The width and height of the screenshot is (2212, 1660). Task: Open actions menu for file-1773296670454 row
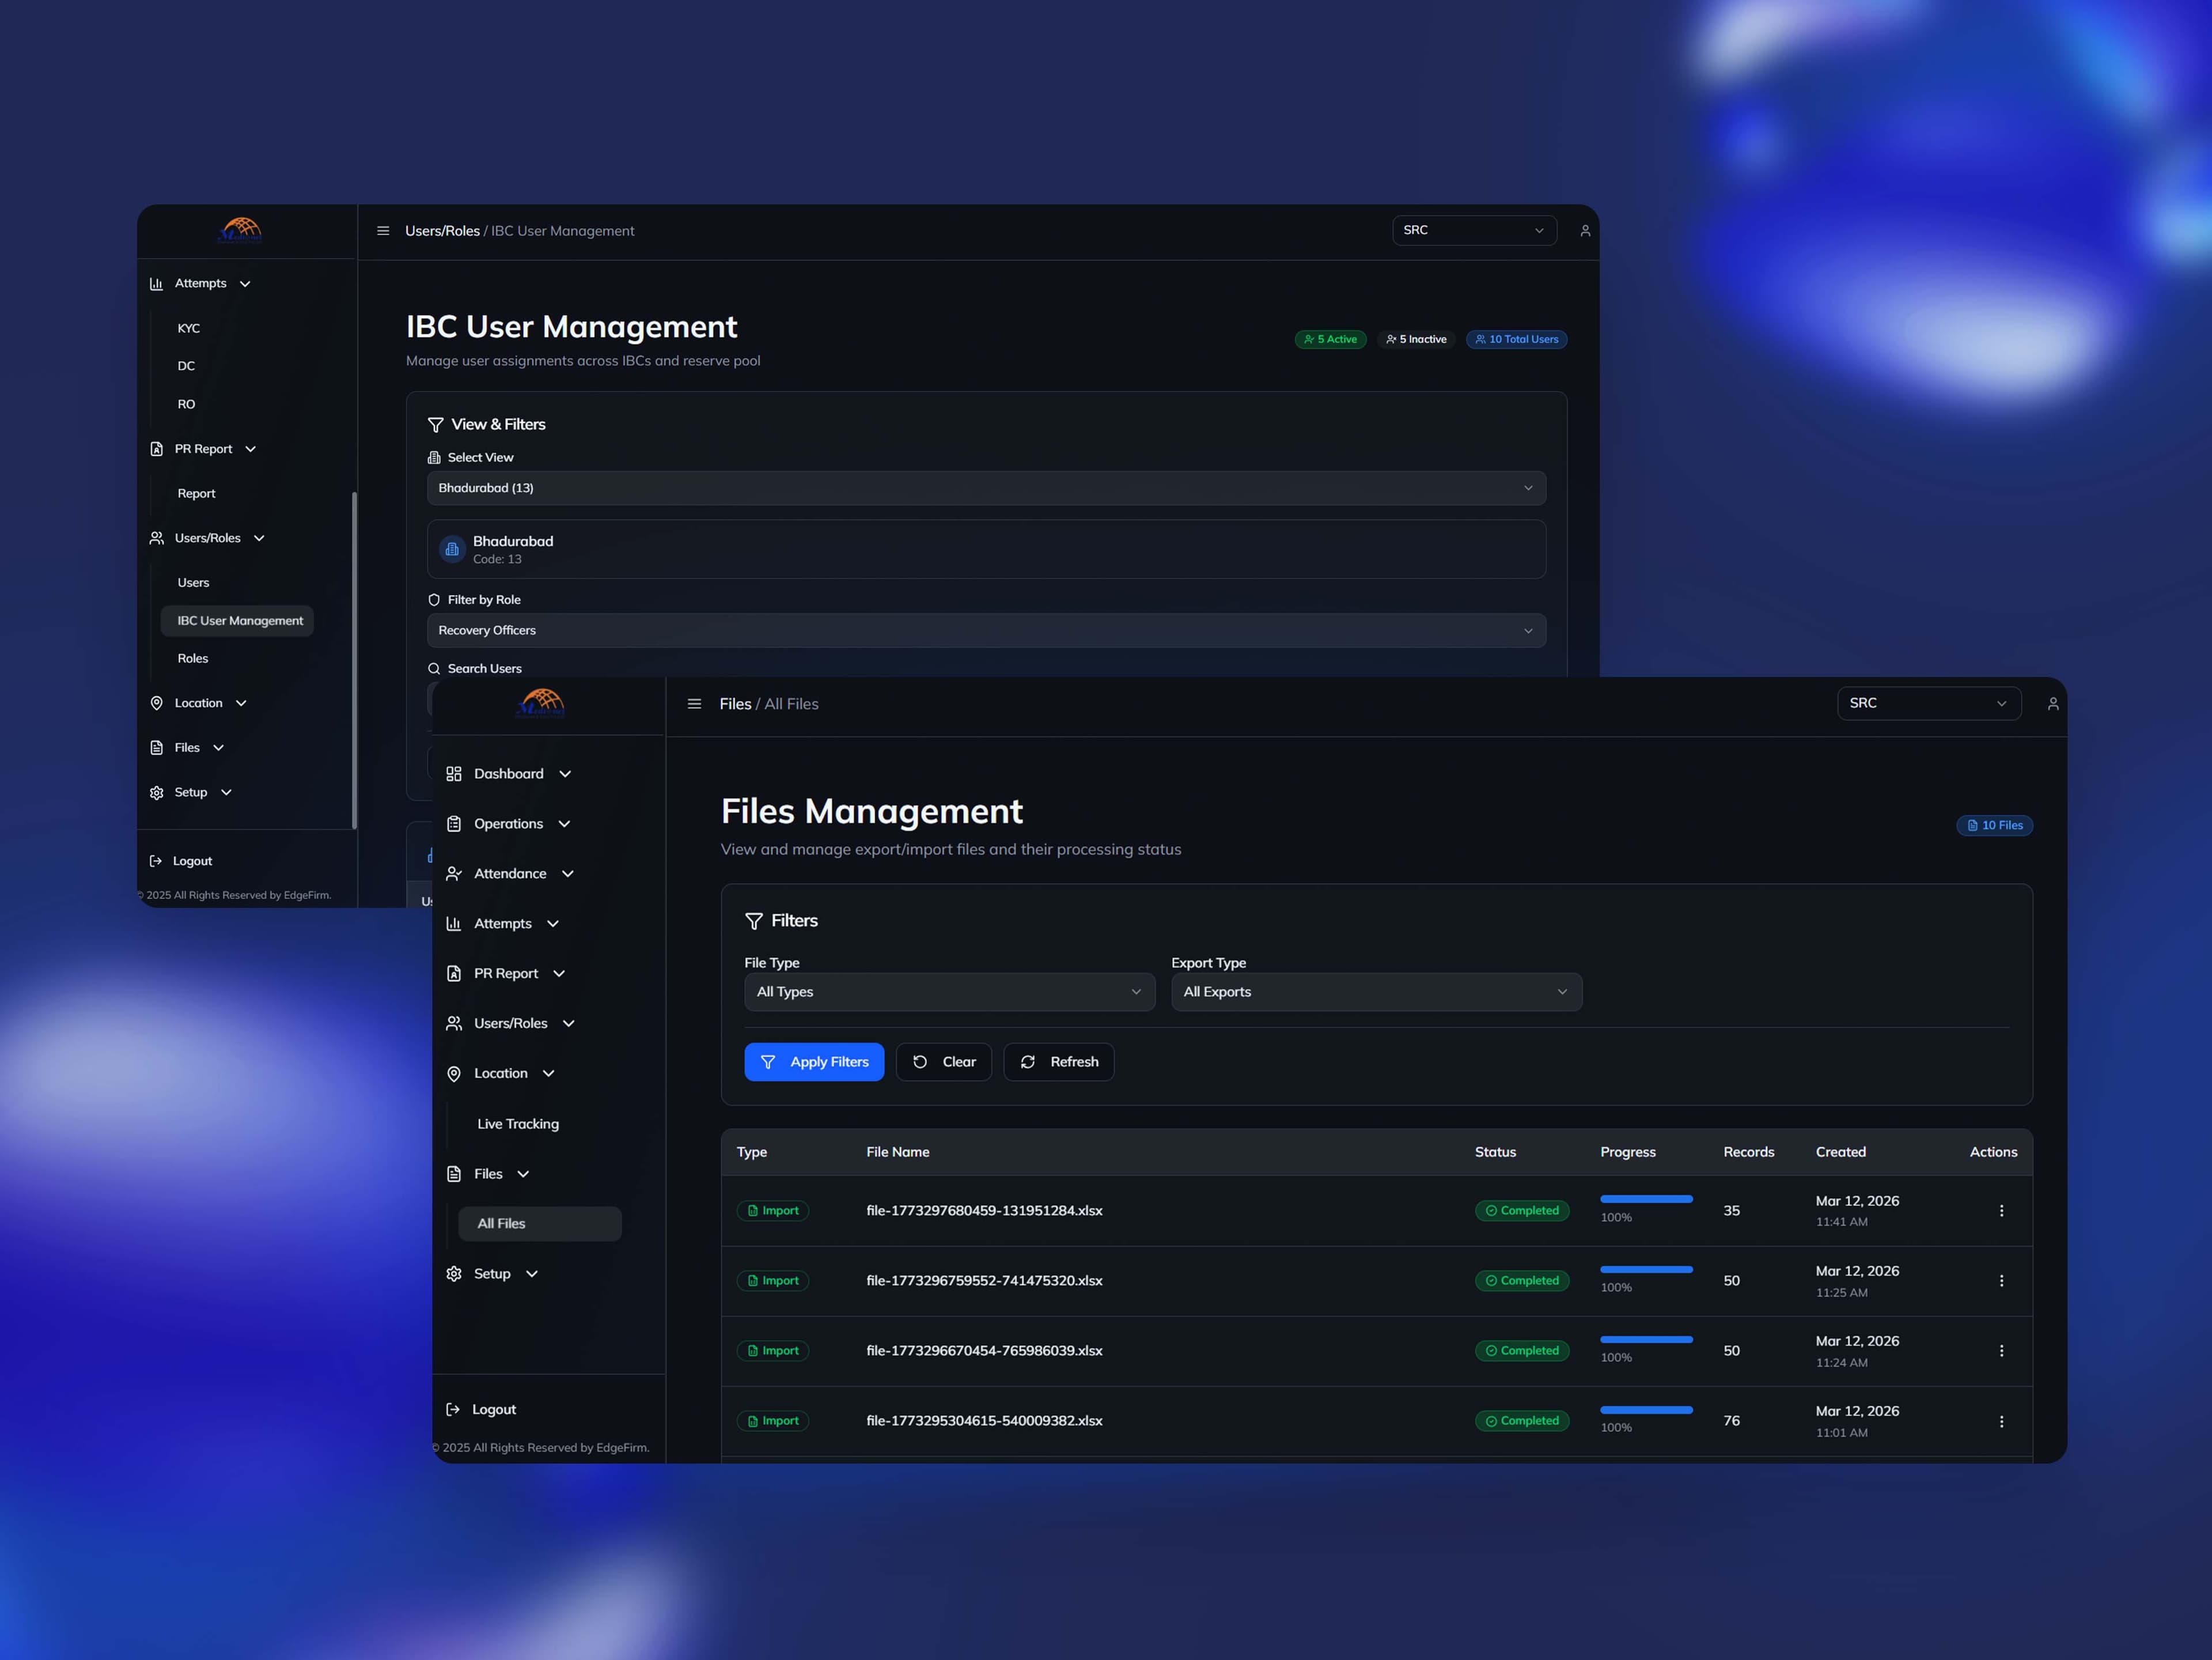tap(2001, 1351)
